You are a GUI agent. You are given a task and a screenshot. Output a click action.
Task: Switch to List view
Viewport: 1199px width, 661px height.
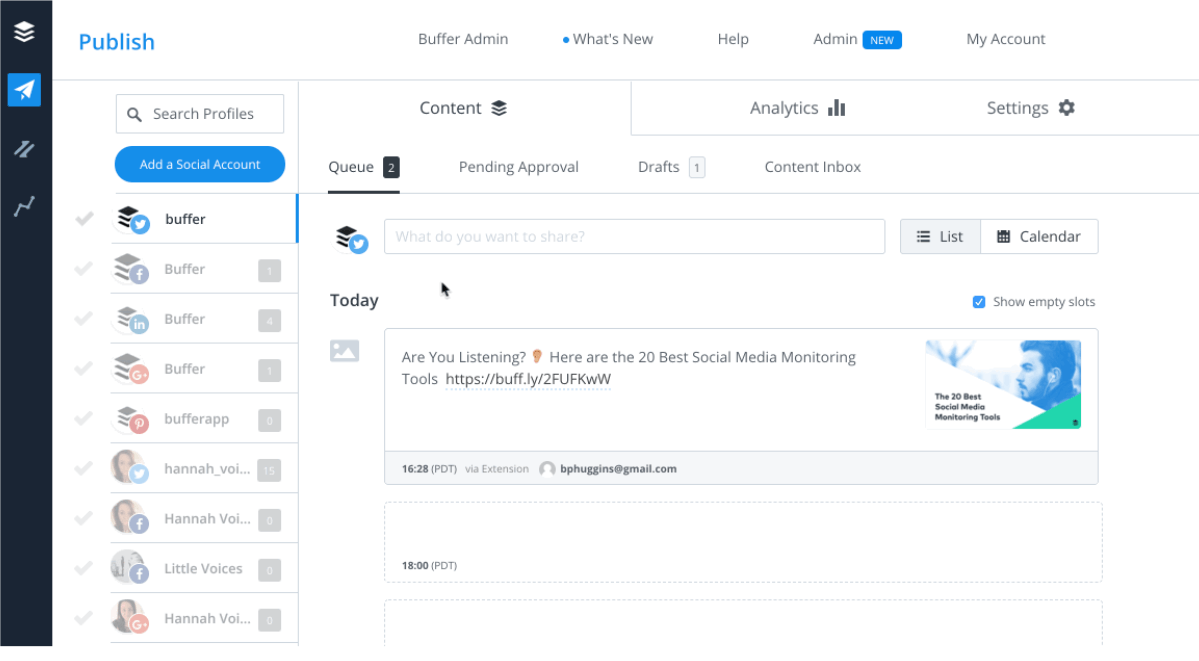coord(940,237)
